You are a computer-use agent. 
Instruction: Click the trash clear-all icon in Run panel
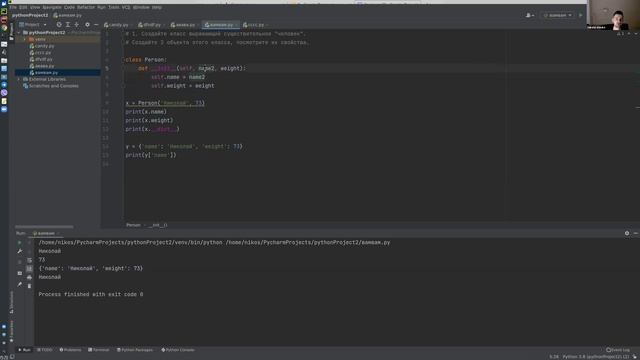coord(29,286)
